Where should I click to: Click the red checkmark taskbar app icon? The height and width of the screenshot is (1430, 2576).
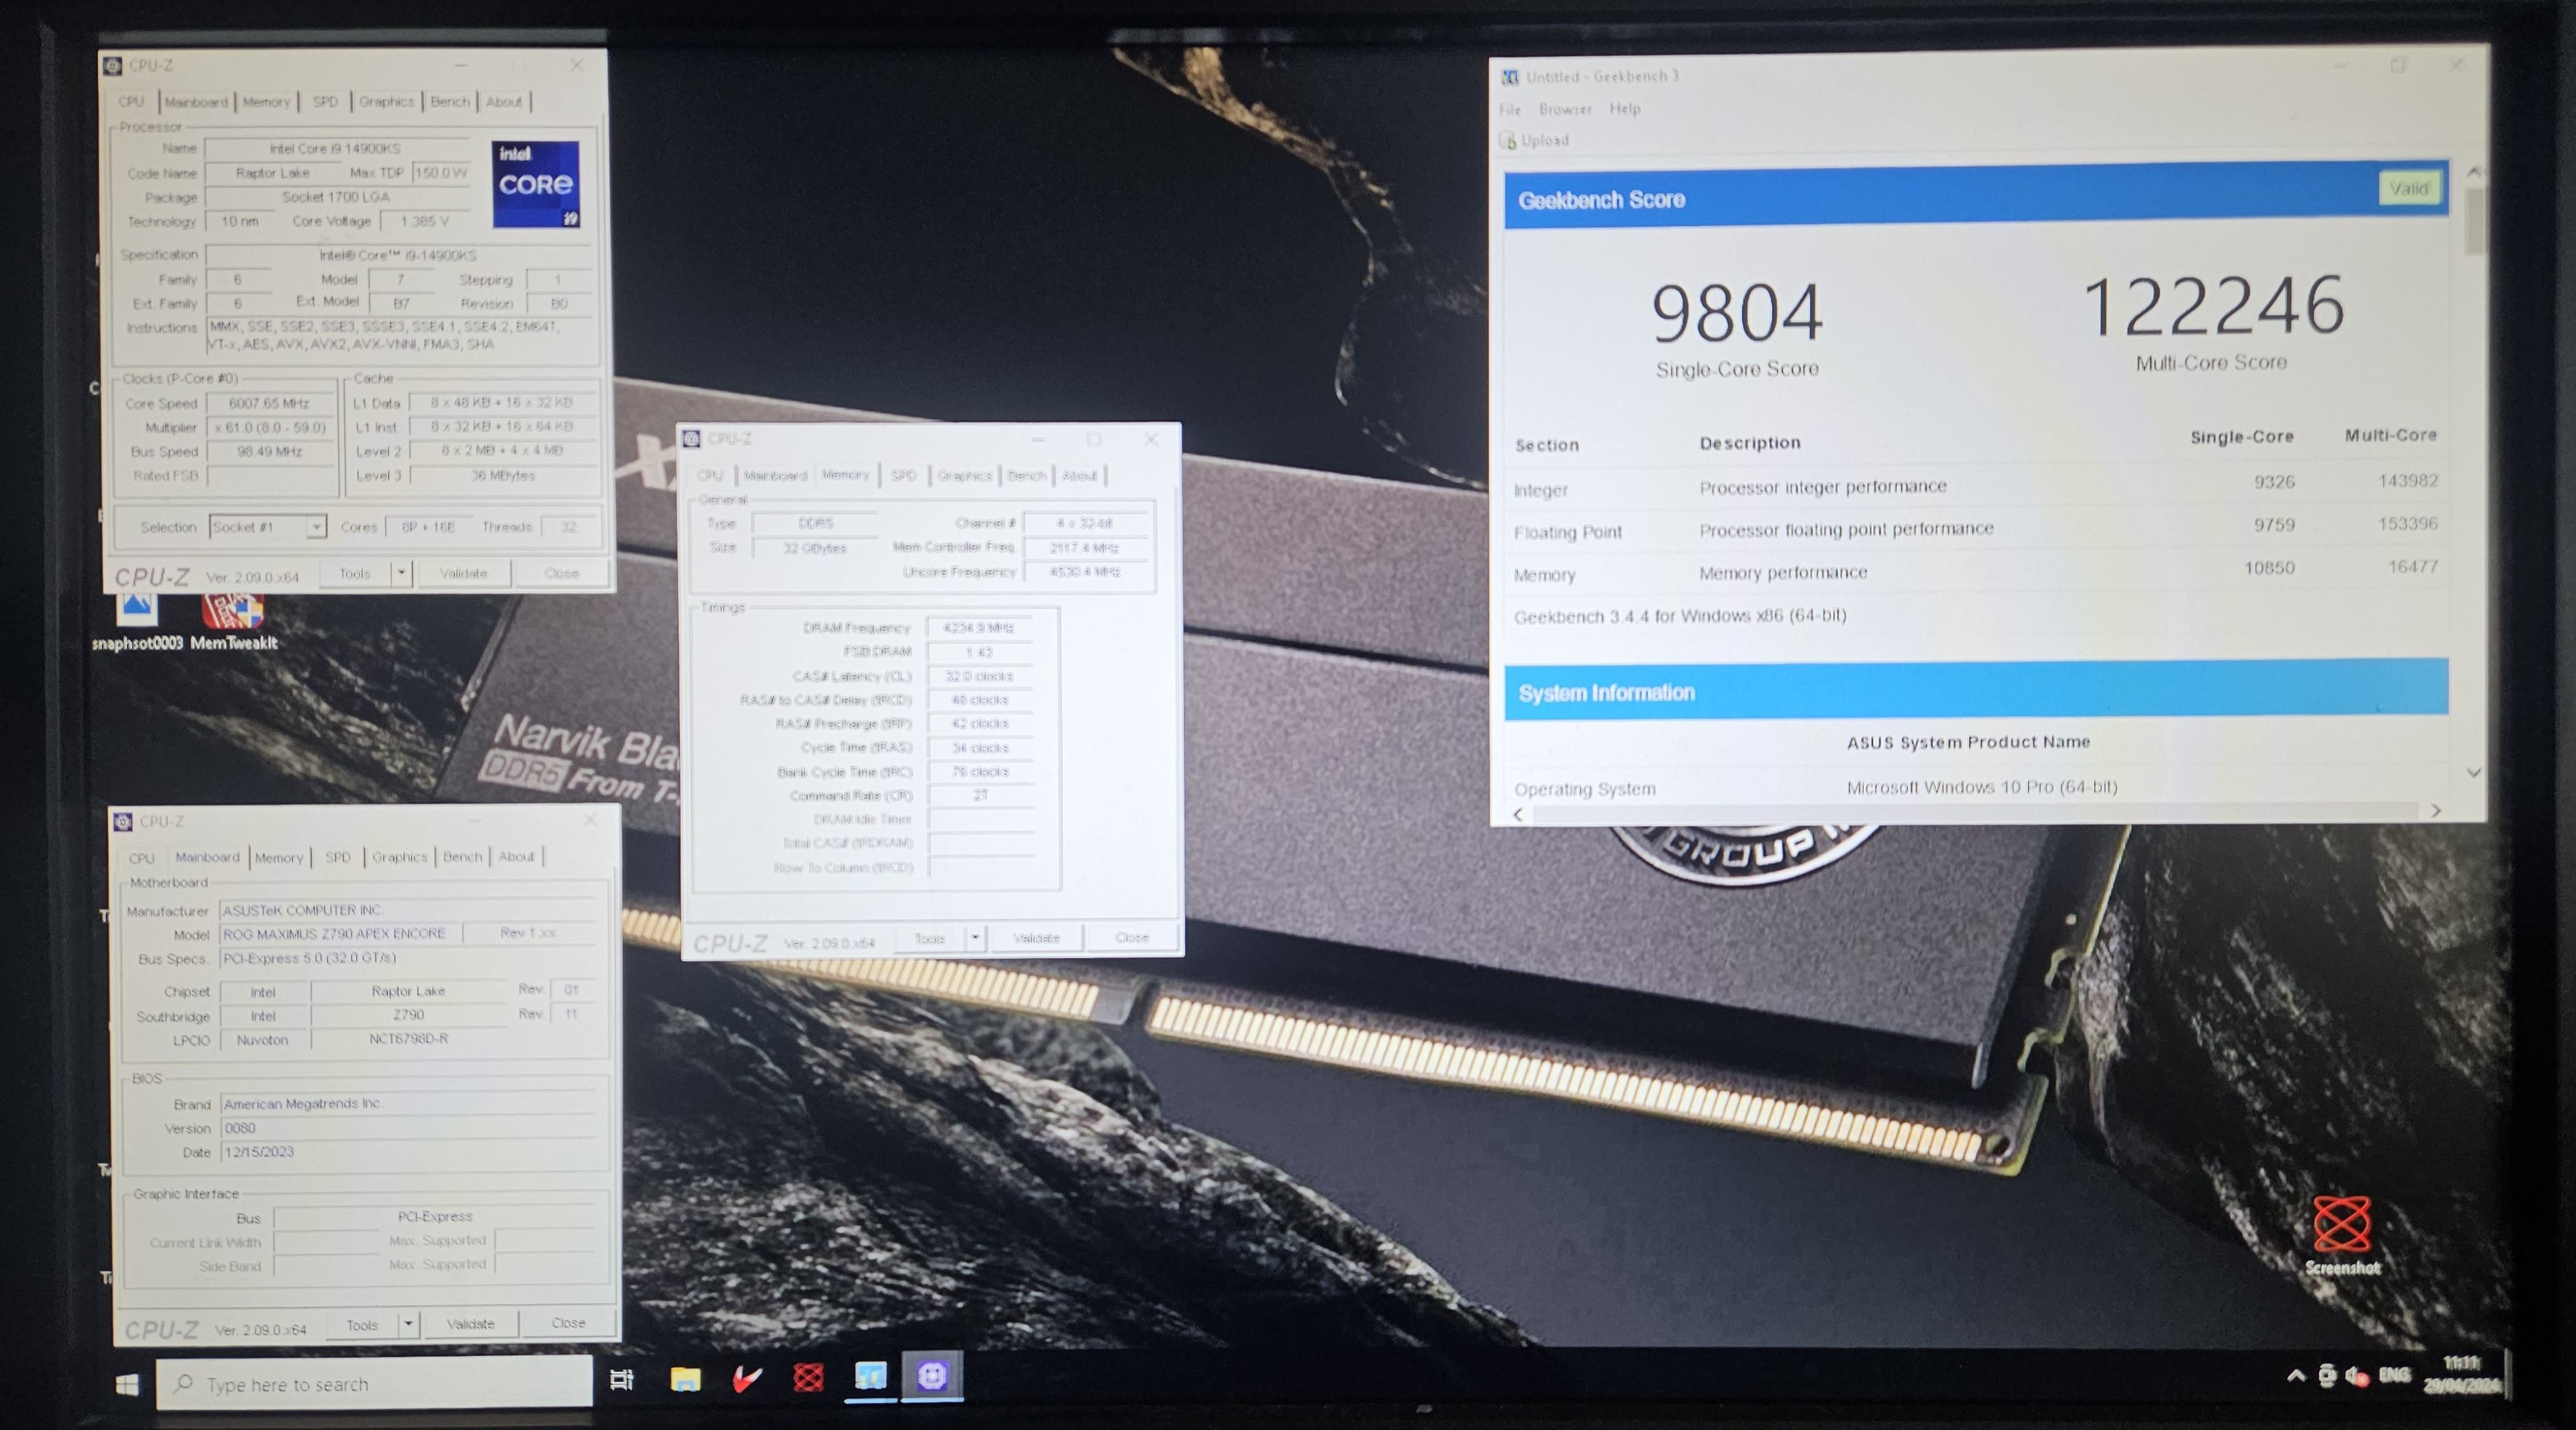click(x=747, y=1379)
